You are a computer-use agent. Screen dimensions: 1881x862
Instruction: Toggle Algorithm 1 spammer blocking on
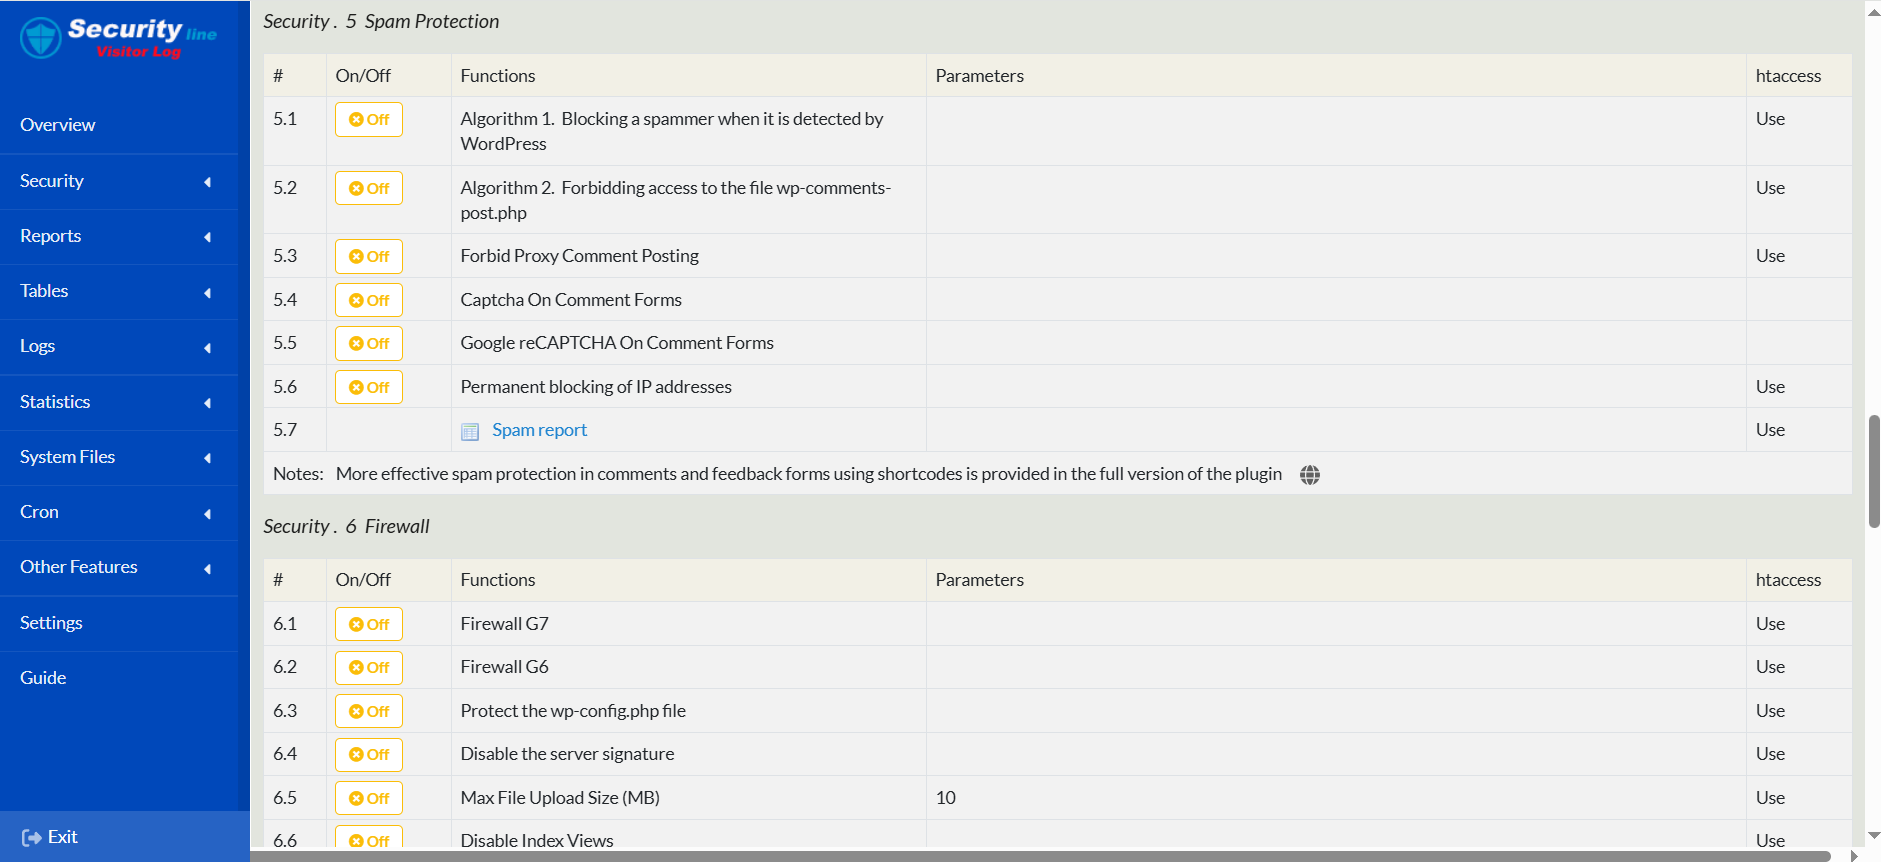(x=369, y=120)
